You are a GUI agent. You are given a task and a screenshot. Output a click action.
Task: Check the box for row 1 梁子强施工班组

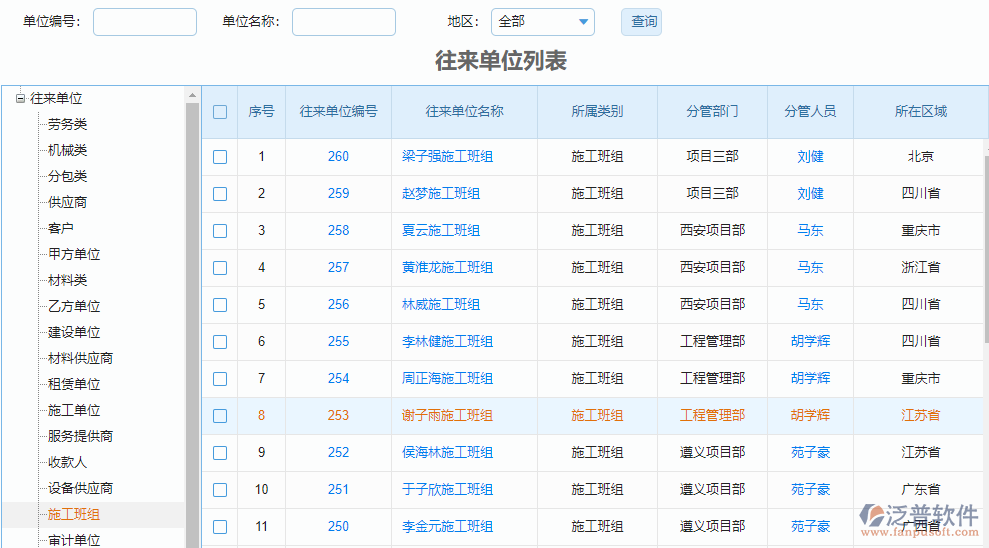coord(220,157)
